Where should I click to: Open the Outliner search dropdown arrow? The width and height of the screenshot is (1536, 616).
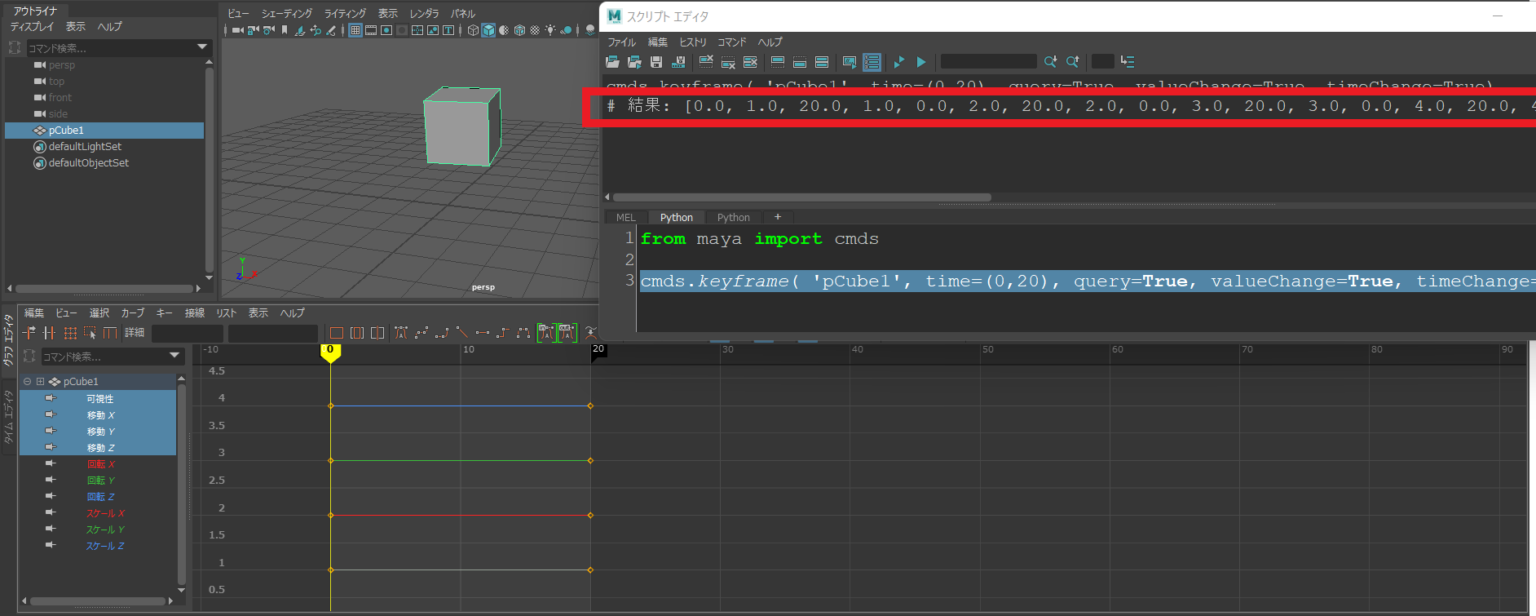point(203,47)
